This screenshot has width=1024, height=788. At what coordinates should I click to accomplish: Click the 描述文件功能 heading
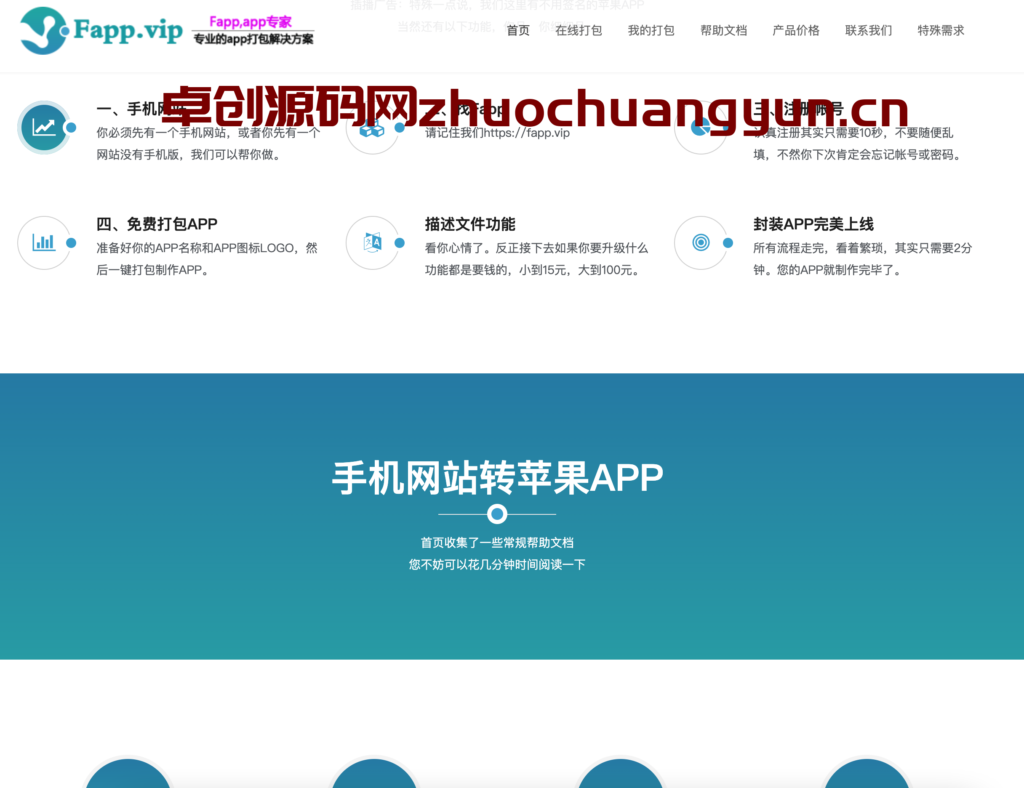pyautogui.click(x=470, y=224)
